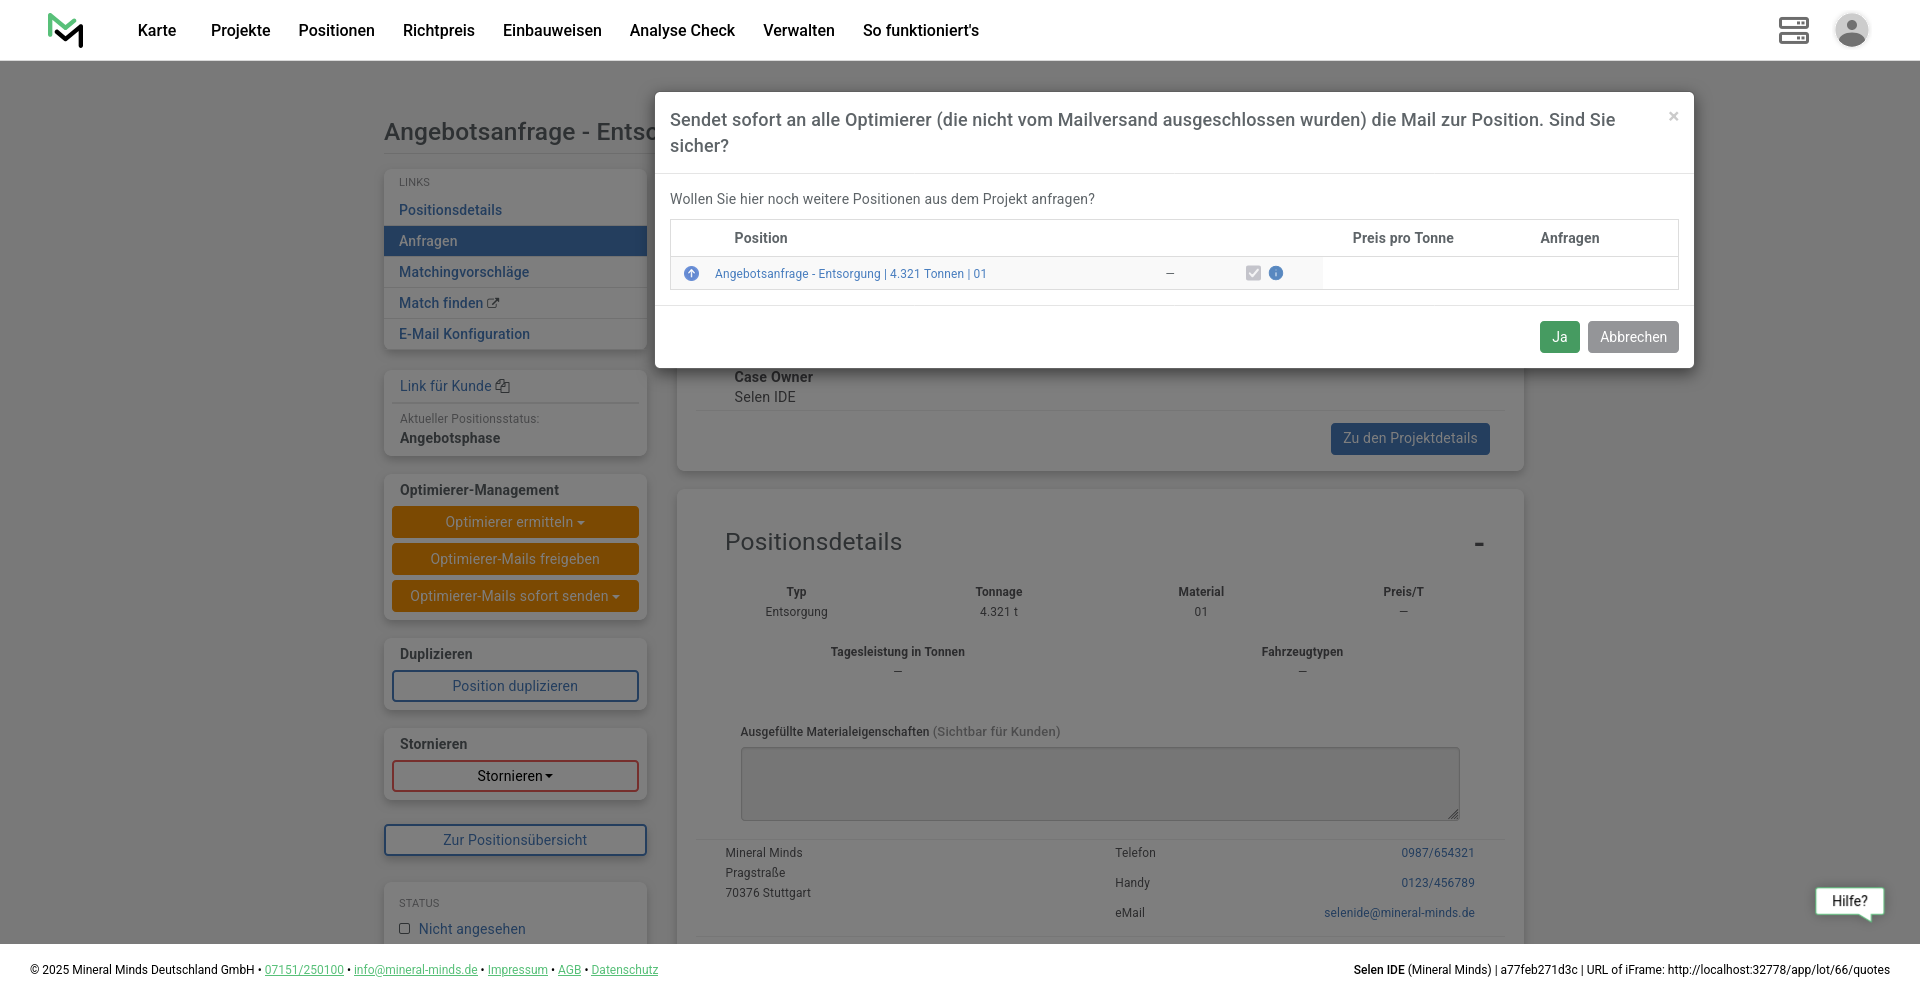Open the Optimierer-Mails sofort senden dropdown
The image size is (1920, 994).
[515, 596]
